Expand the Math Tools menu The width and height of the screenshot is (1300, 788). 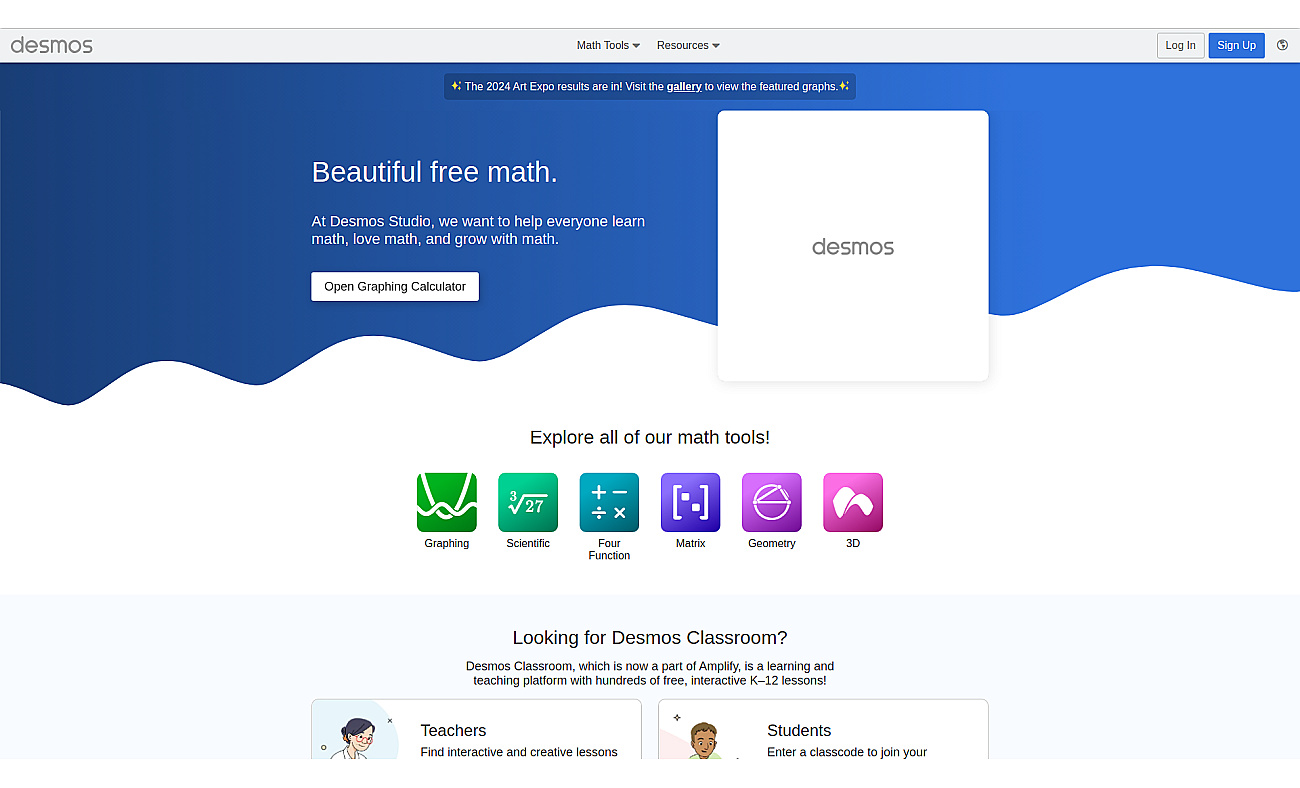608,45
